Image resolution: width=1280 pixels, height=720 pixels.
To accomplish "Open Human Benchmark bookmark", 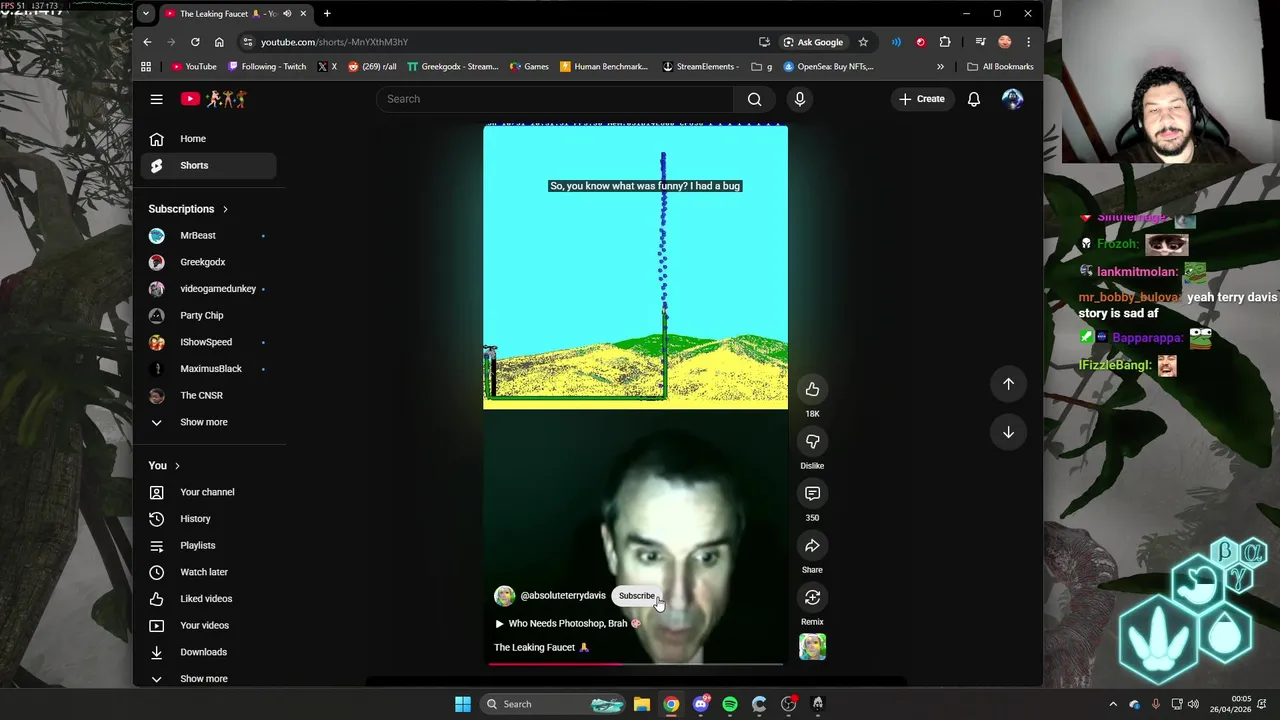I will (604, 67).
